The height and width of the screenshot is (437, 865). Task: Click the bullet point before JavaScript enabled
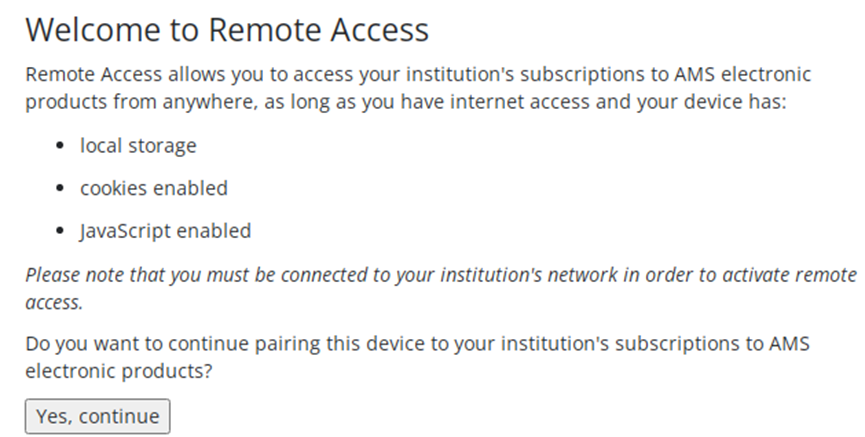(60, 231)
